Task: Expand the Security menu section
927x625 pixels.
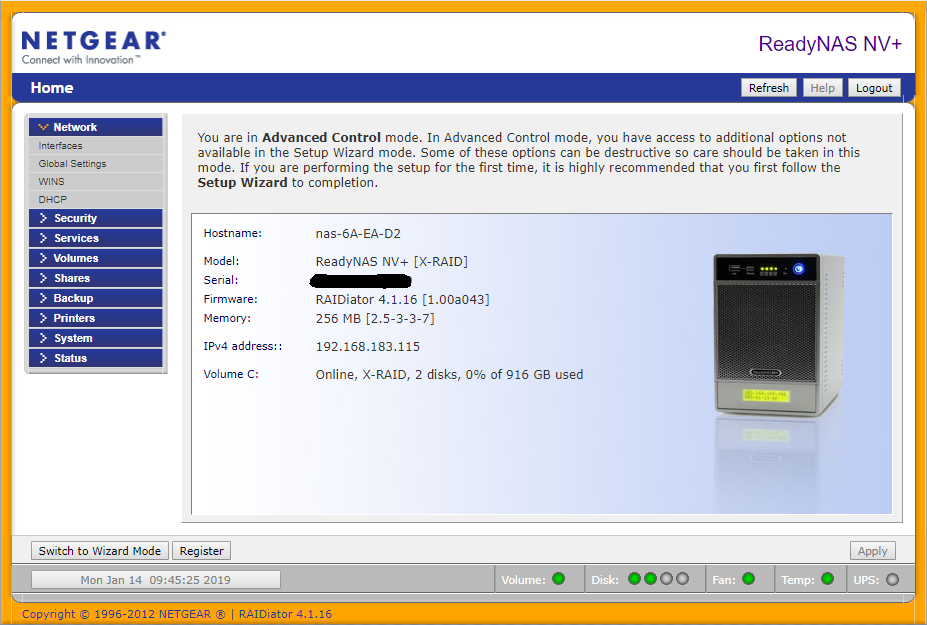Action: 95,218
